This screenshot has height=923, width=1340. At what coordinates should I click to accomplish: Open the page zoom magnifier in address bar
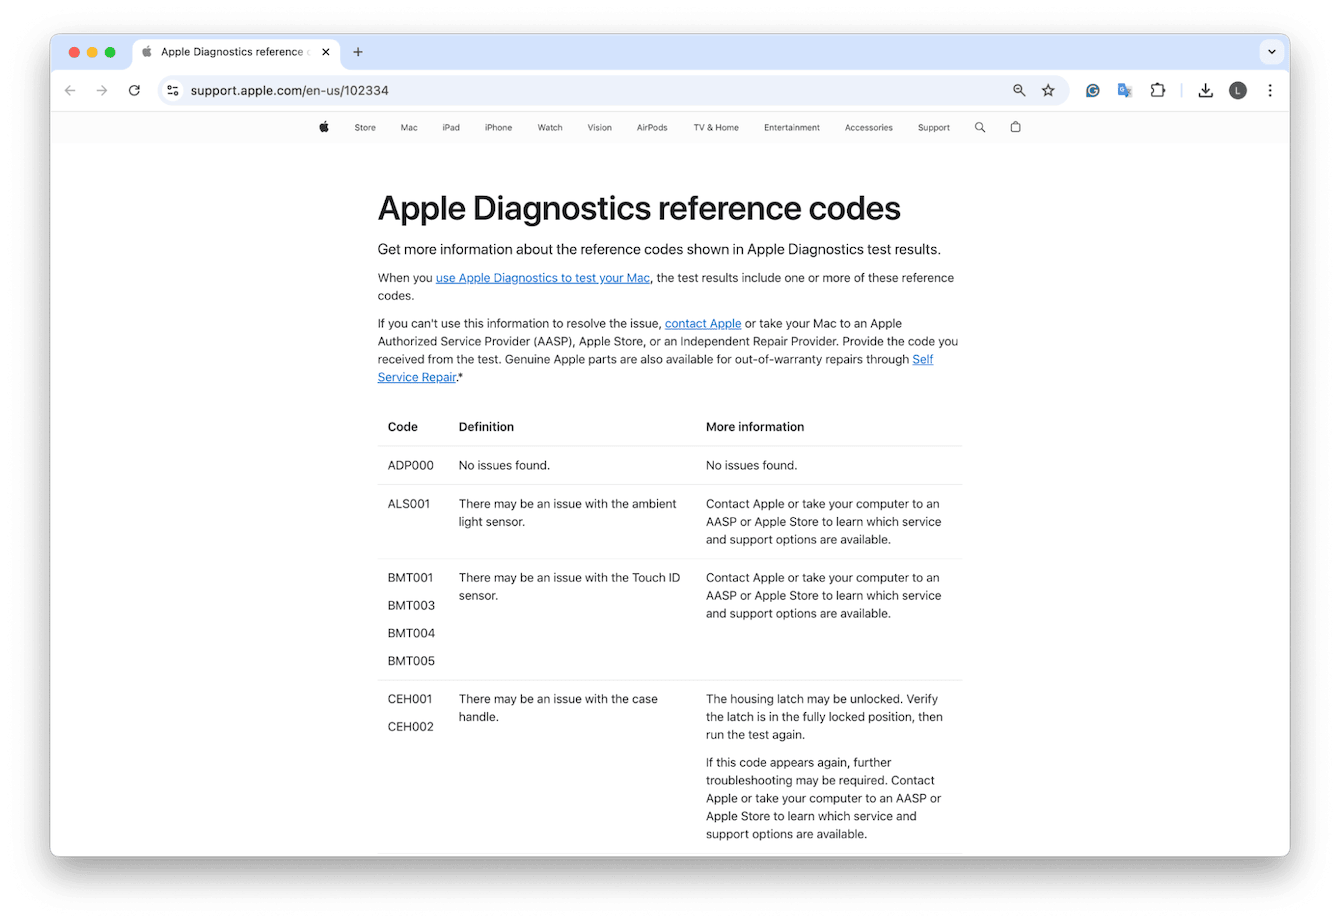[x=1018, y=90]
